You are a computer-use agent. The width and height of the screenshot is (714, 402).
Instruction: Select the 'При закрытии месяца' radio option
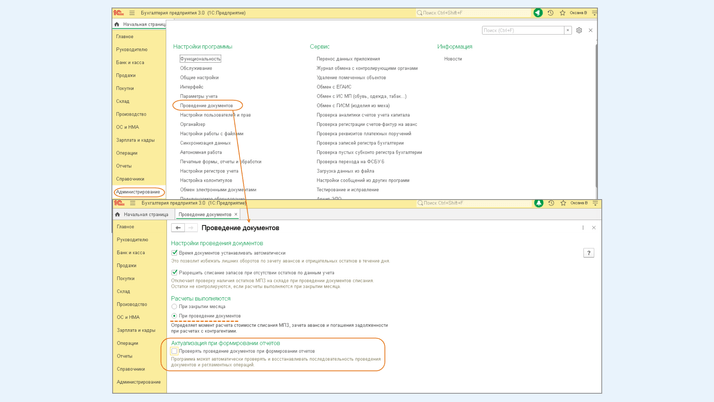(x=174, y=307)
